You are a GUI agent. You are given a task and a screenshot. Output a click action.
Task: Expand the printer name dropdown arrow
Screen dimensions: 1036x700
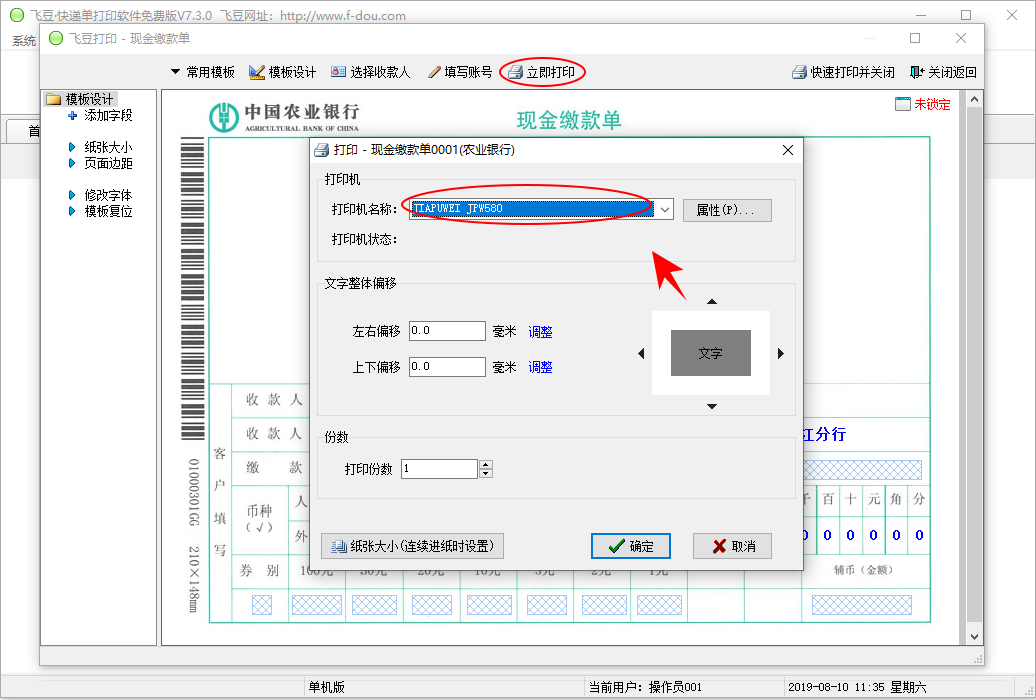click(665, 210)
